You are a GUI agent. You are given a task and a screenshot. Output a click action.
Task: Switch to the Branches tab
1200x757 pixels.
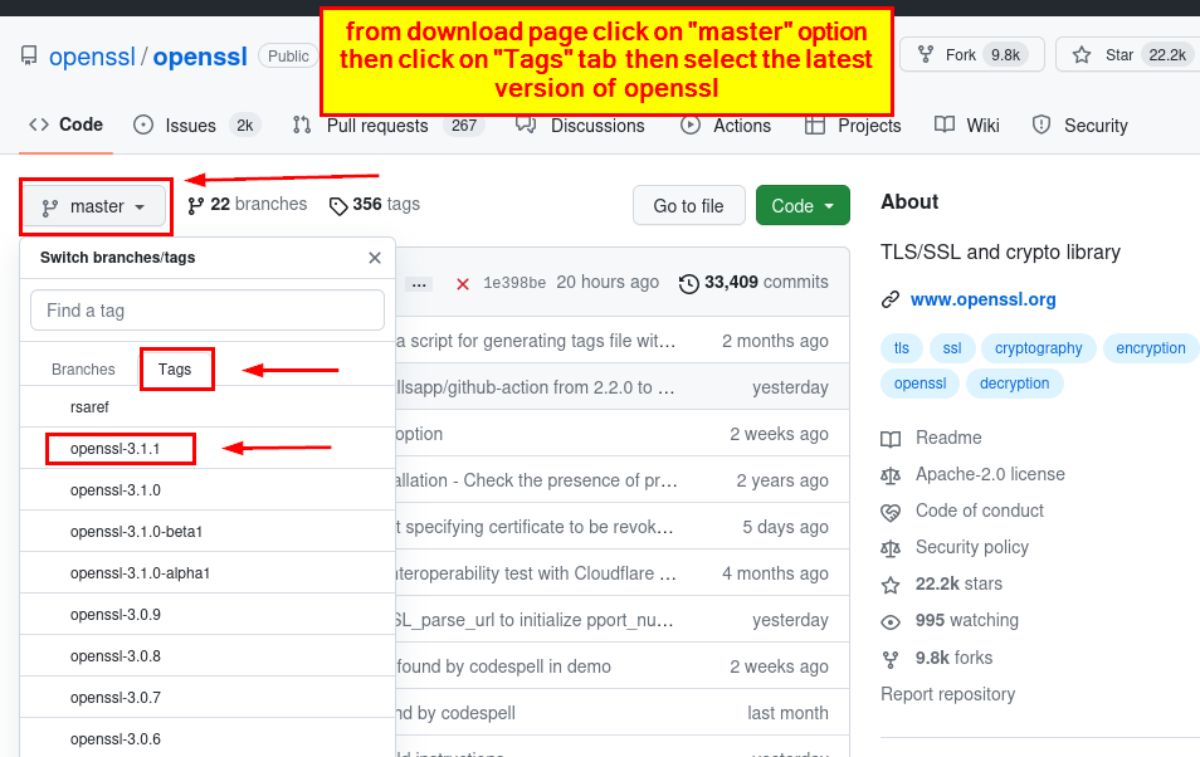[x=83, y=369]
